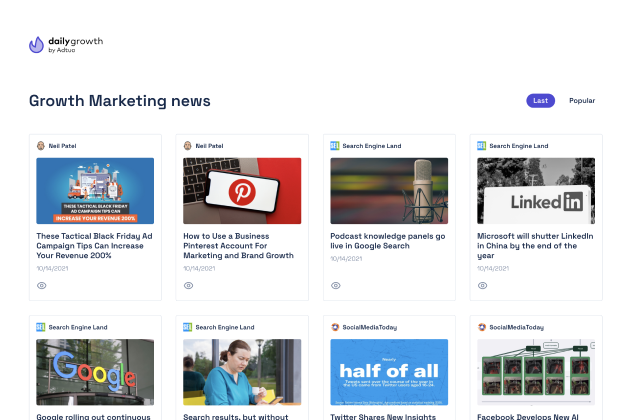Click the eye icon on LinkedIn China card
This screenshot has height=420, width=630.
click(483, 285)
